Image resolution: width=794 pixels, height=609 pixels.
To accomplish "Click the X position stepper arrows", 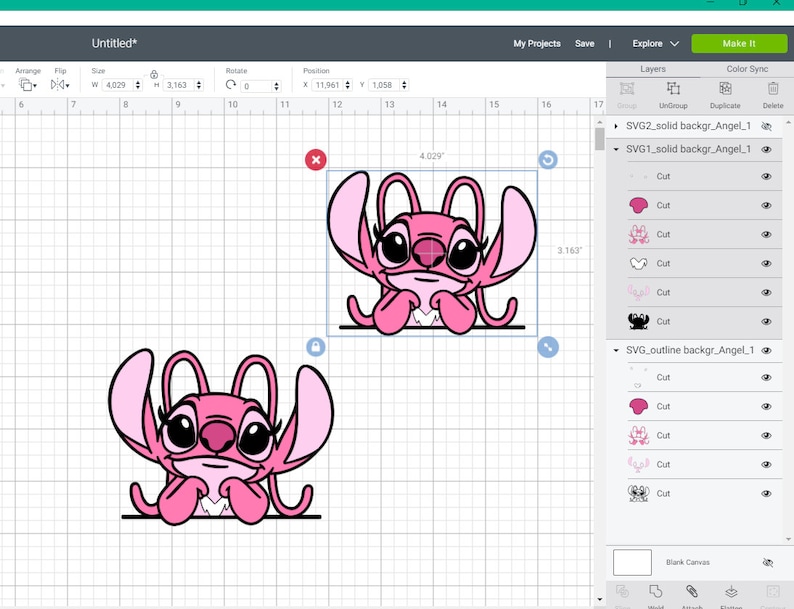I will [x=347, y=85].
